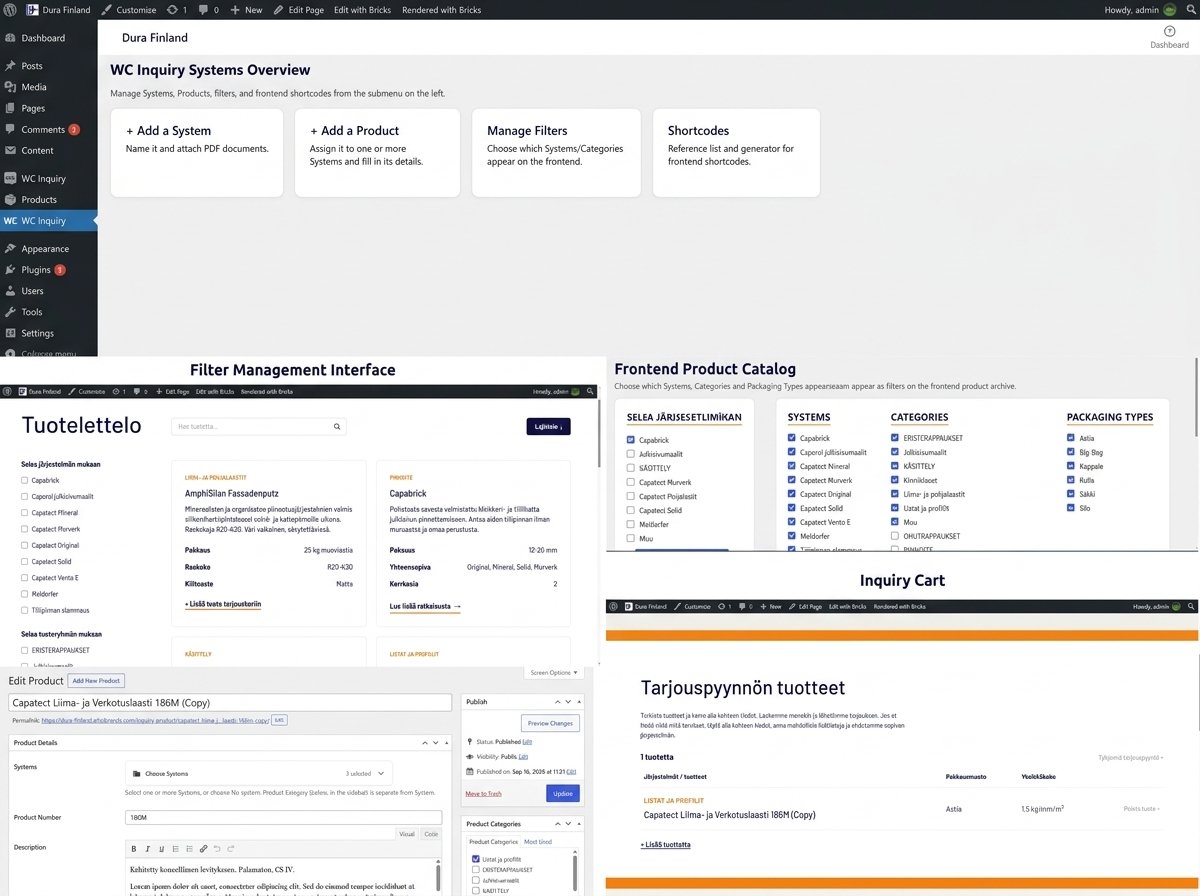Uncheck Säkki under PACKAGING TYPES
This screenshot has height=896, width=1200.
(1070, 494)
